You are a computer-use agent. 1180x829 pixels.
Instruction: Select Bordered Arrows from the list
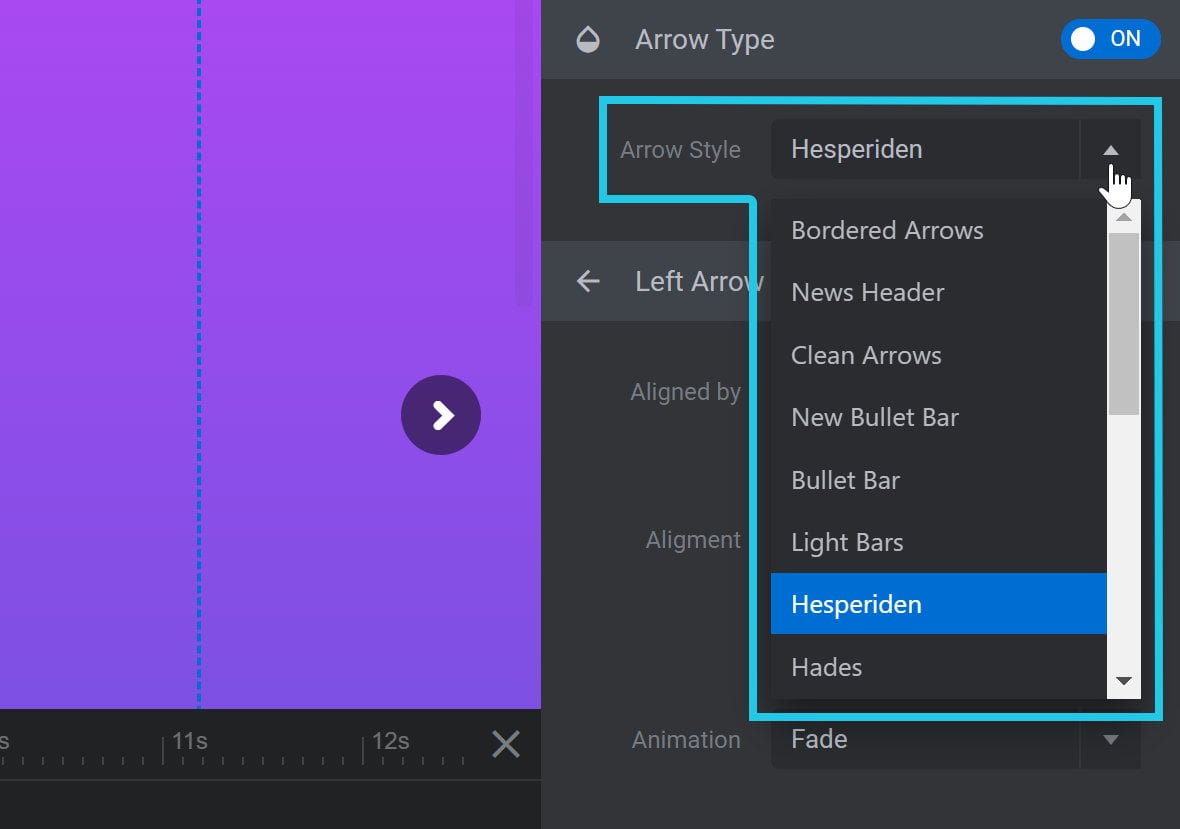(938, 230)
